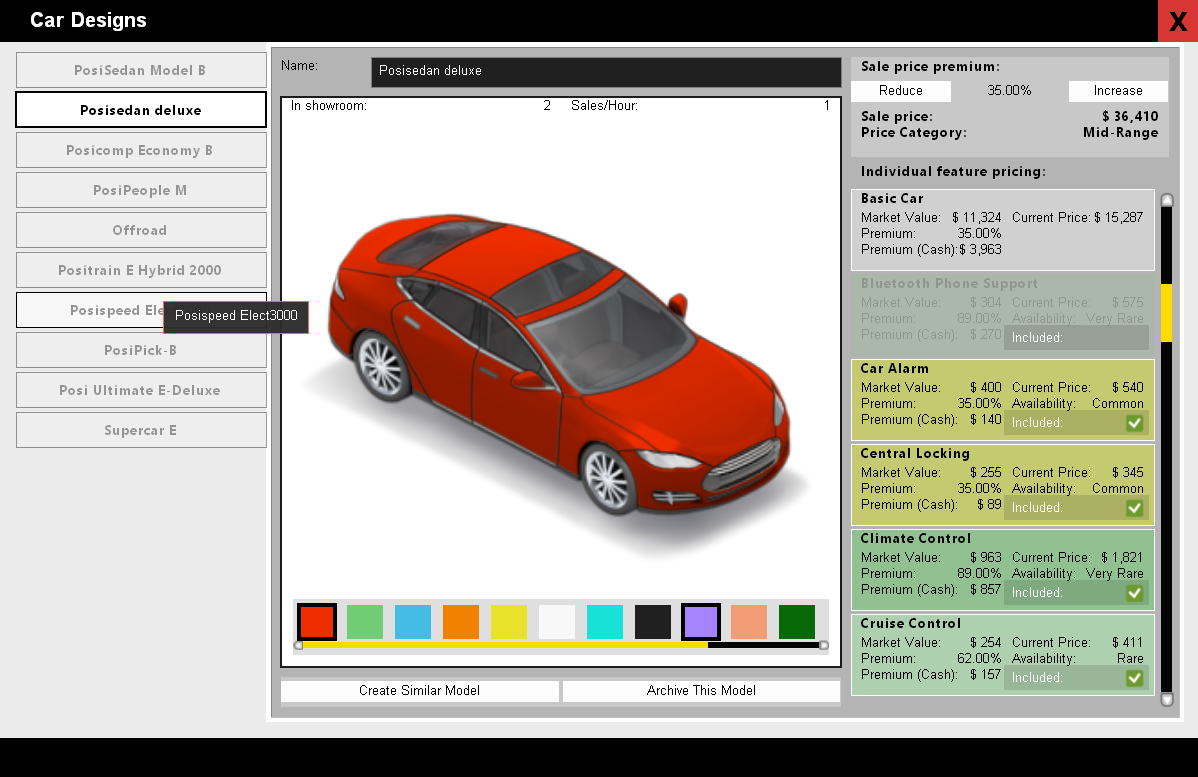Reduce the sale price premium
Image resolution: width=1198 pixels, height=777 pixels.
point(899,90)
